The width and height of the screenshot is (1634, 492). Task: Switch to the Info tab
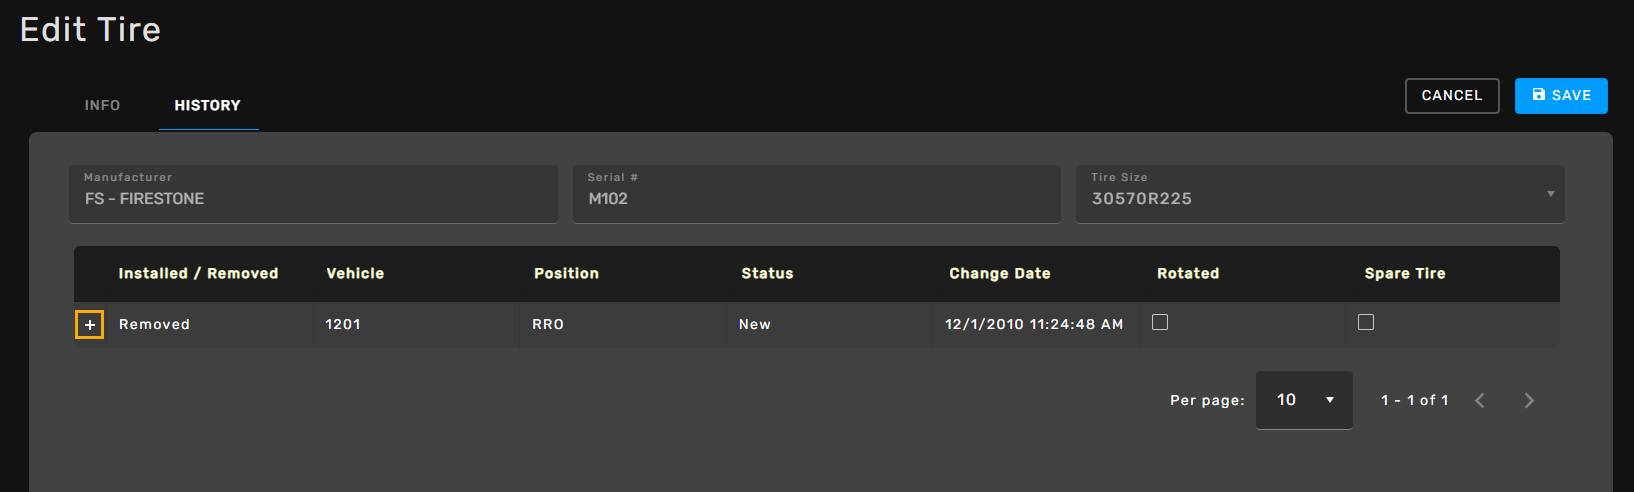(102, 105)
